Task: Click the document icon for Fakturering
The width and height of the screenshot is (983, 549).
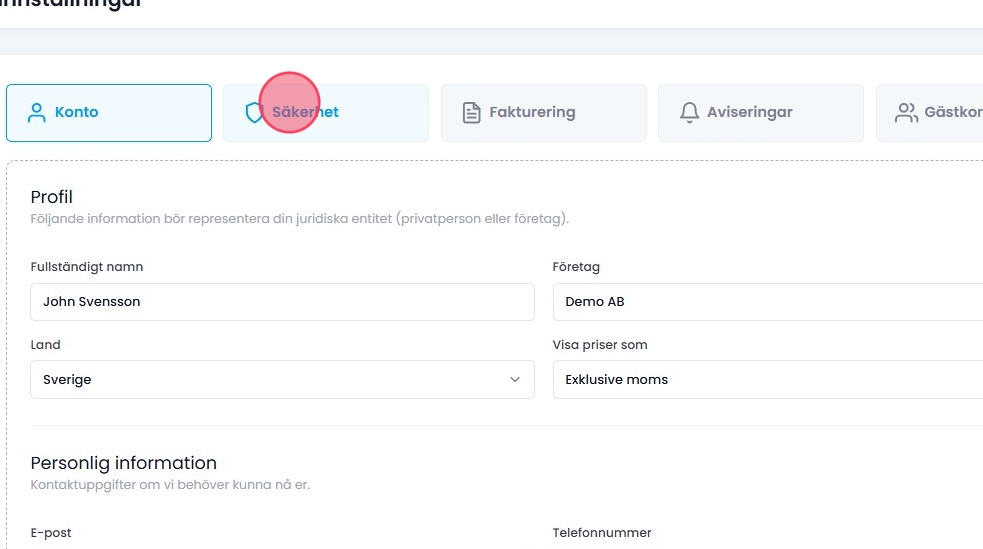Action: point(471,113)
